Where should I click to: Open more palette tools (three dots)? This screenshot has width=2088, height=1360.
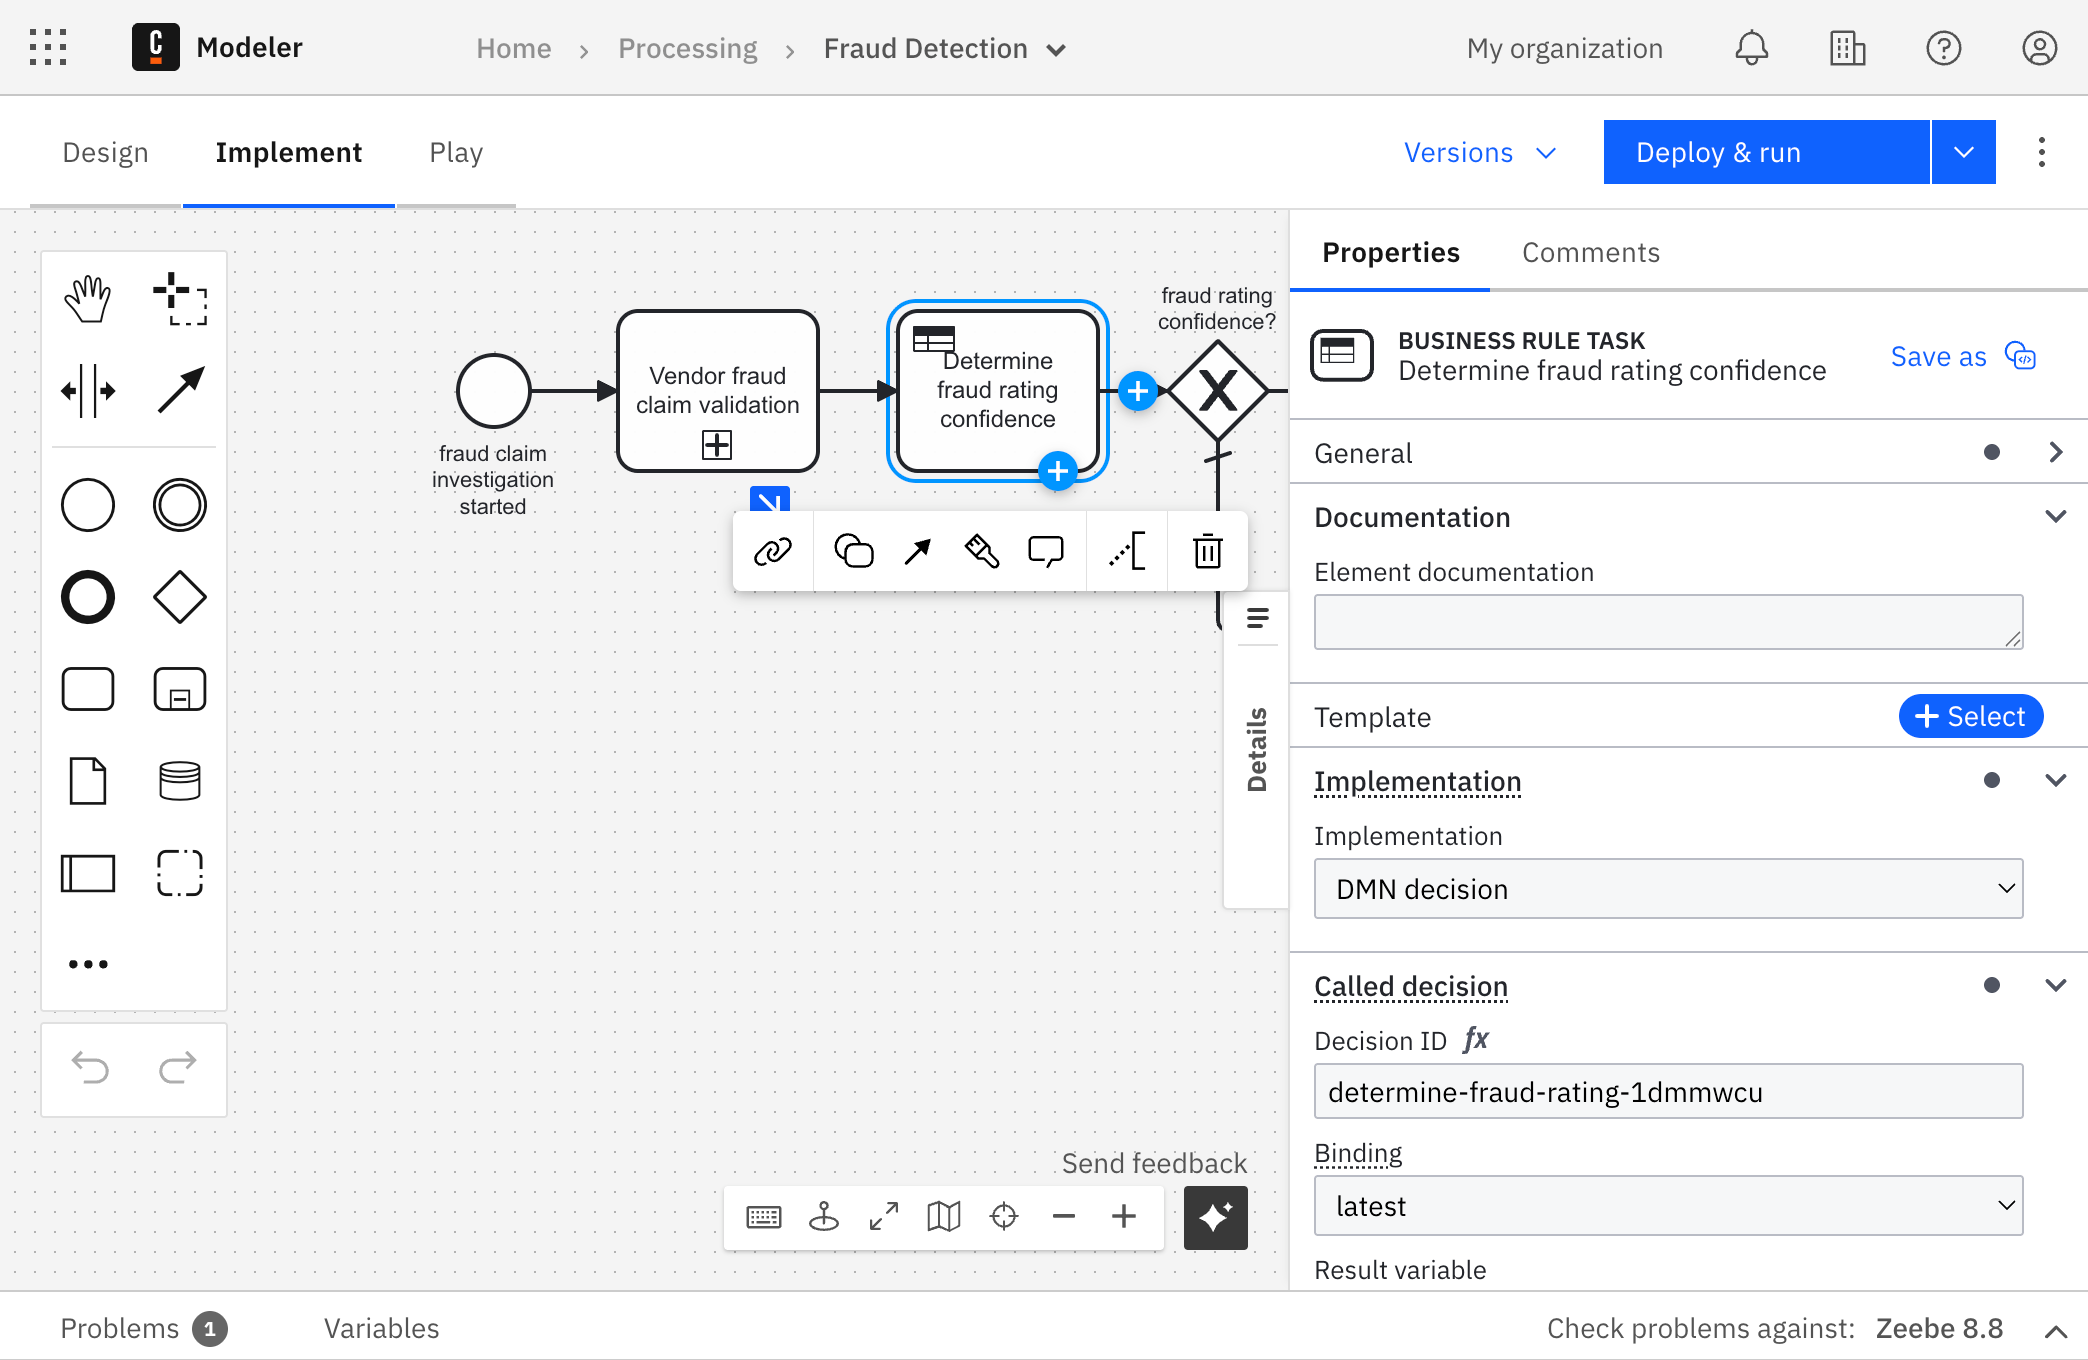(x=88, y=964)
